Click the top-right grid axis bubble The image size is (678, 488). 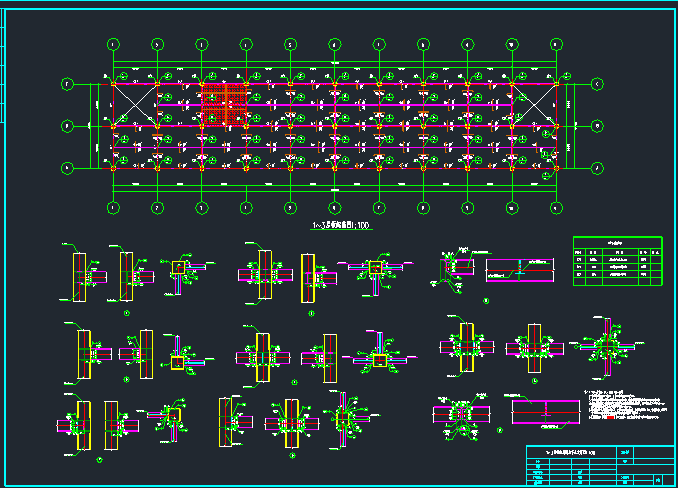(x=556, y=44)
